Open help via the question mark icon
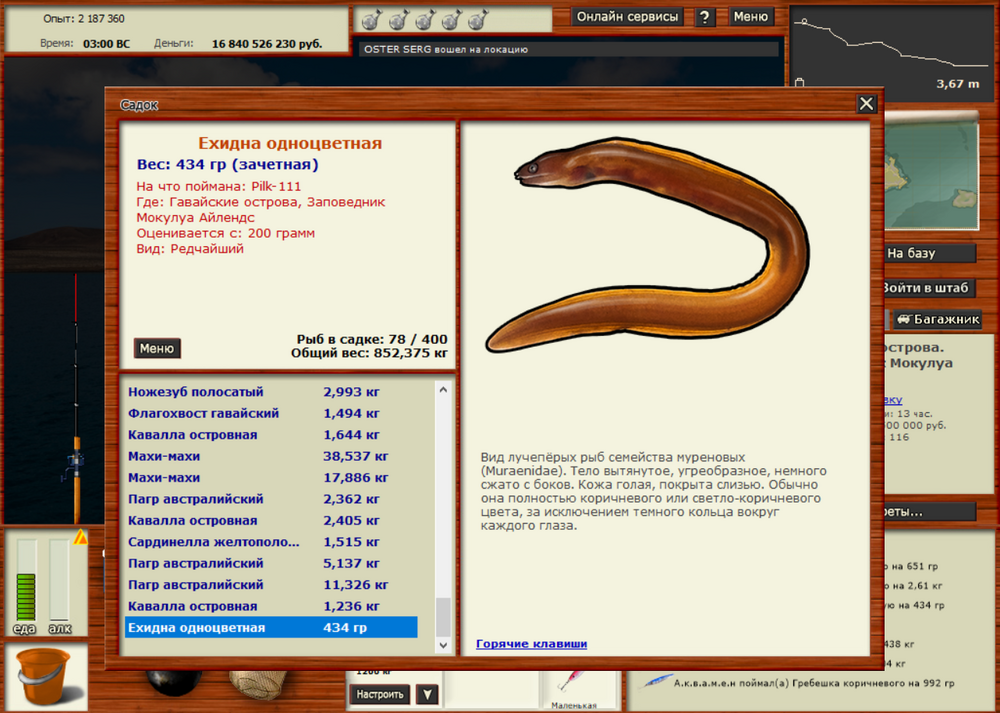Screen dimensions: 1000x713 [705, 16]
